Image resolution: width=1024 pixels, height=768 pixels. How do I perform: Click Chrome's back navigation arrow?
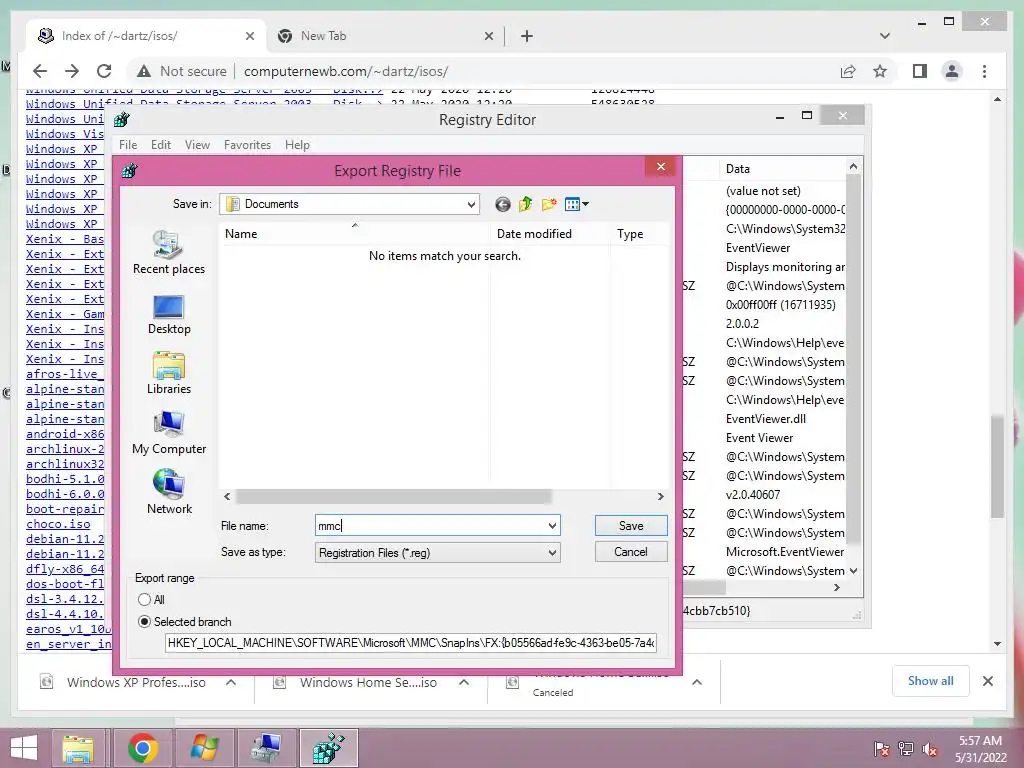[40, 71]
